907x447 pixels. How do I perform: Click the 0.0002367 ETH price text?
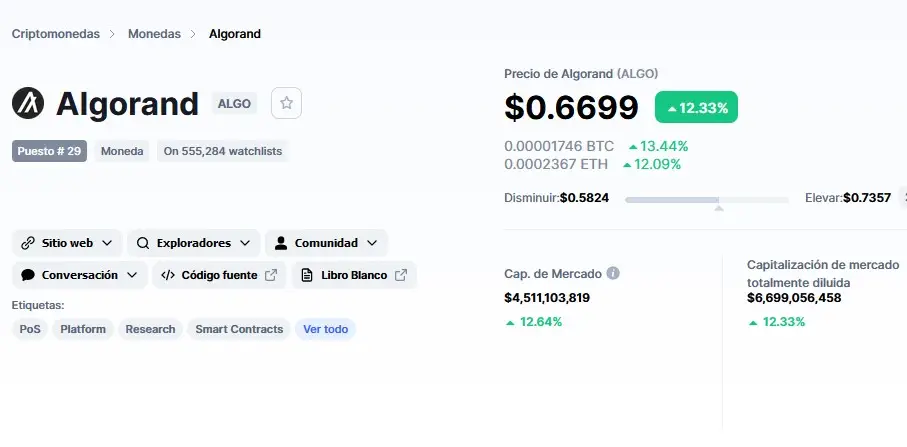(x=556, y=164)
